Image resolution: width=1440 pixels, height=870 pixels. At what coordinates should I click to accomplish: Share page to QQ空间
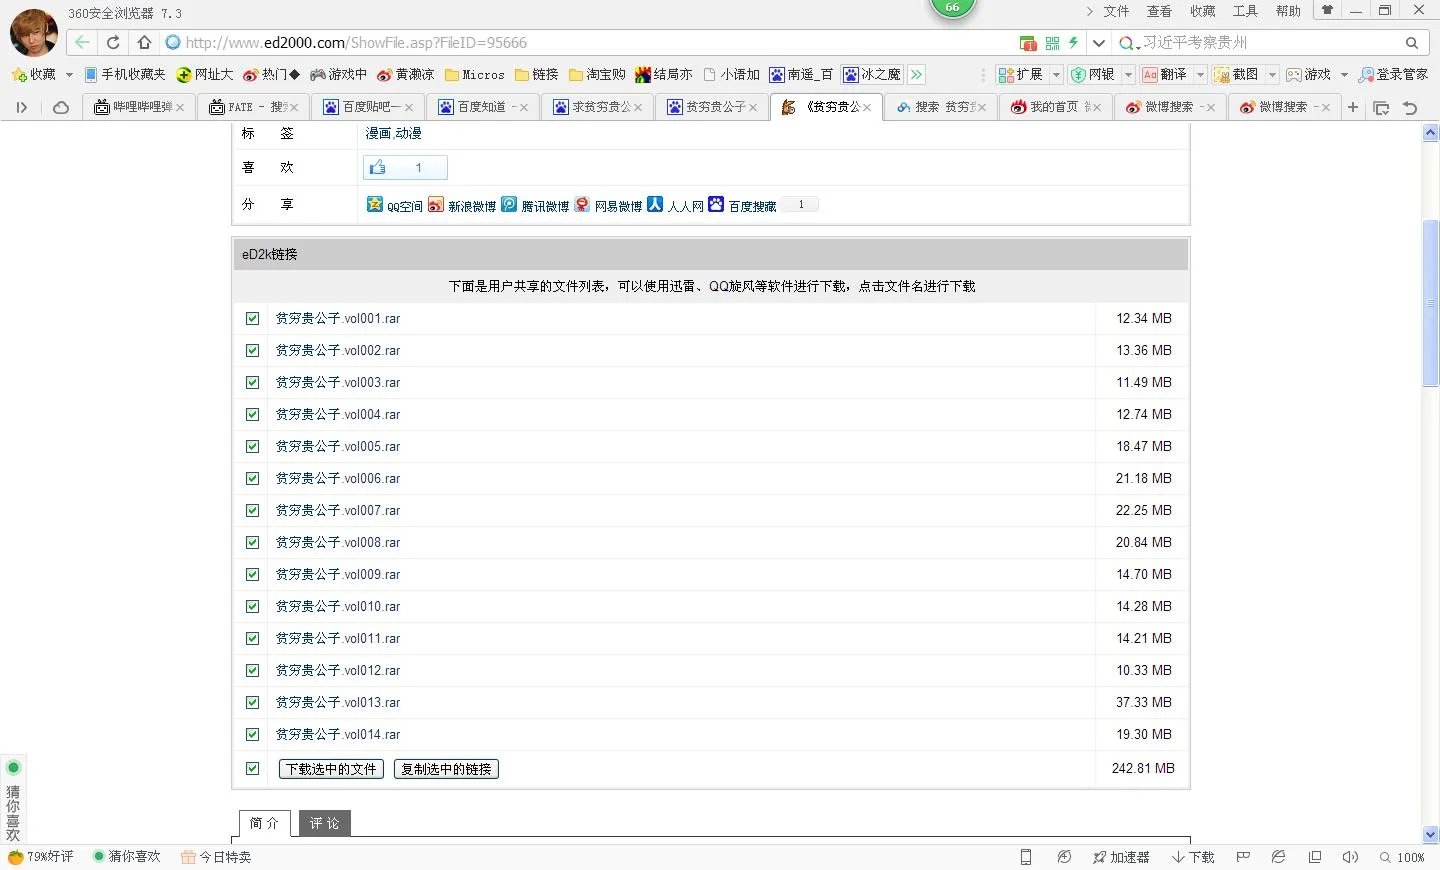(x=394, y=205)
